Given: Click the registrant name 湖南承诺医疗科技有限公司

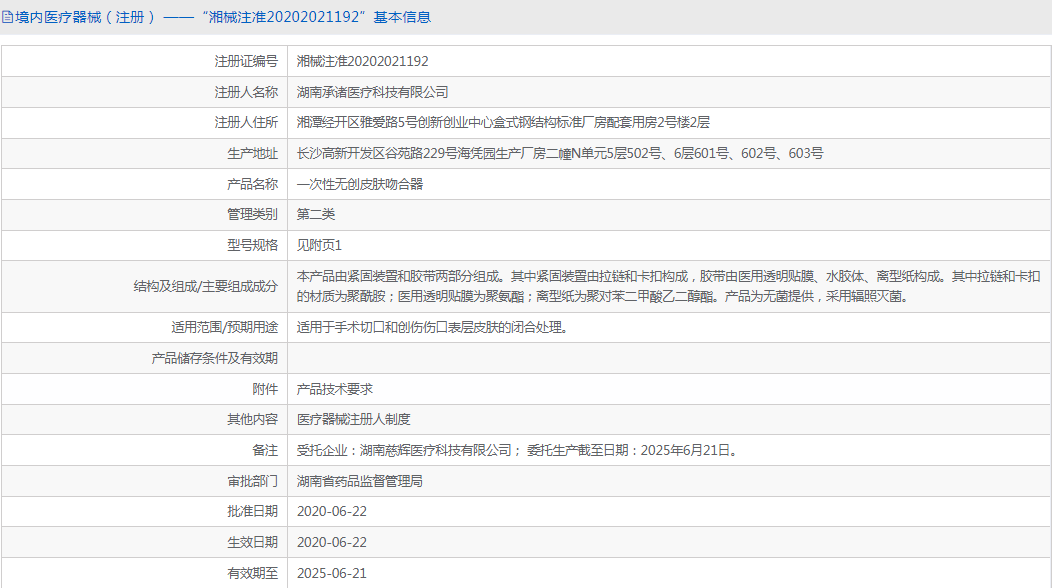Looking at the screenshot, I should point(373,92).
